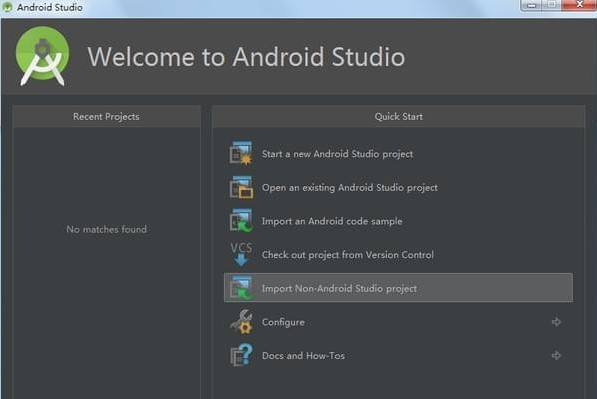Open Docs and How-Tos label
The image size is (597, 399).
point(303,356)
